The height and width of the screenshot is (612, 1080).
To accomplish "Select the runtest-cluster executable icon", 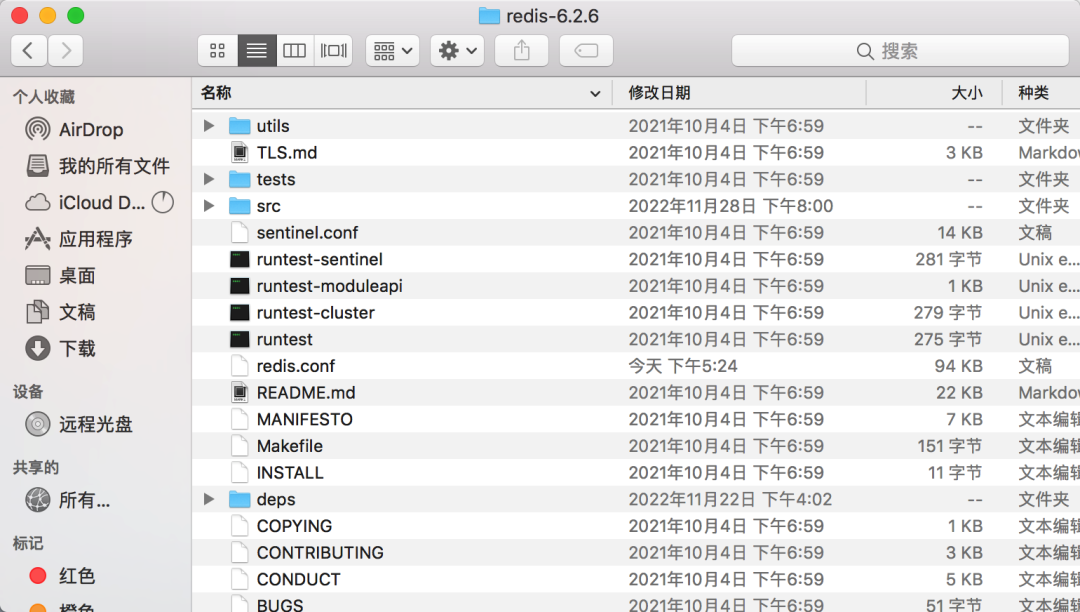I will [x=240, y=313].
